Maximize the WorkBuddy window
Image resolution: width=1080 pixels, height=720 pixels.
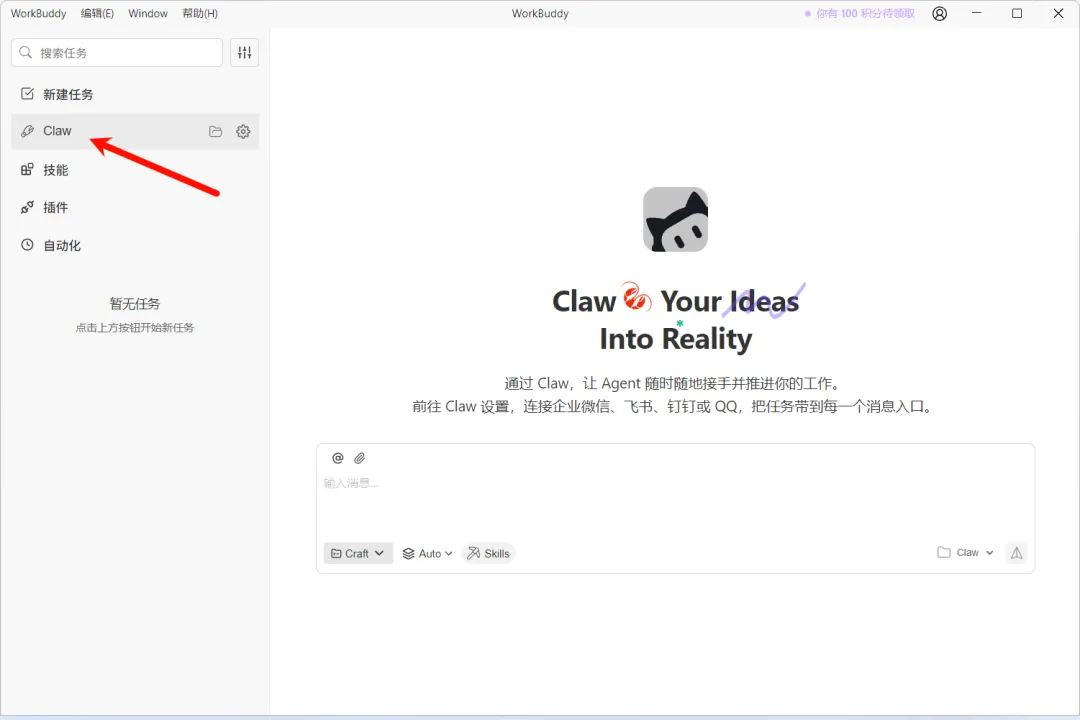tap(1017, 13)
